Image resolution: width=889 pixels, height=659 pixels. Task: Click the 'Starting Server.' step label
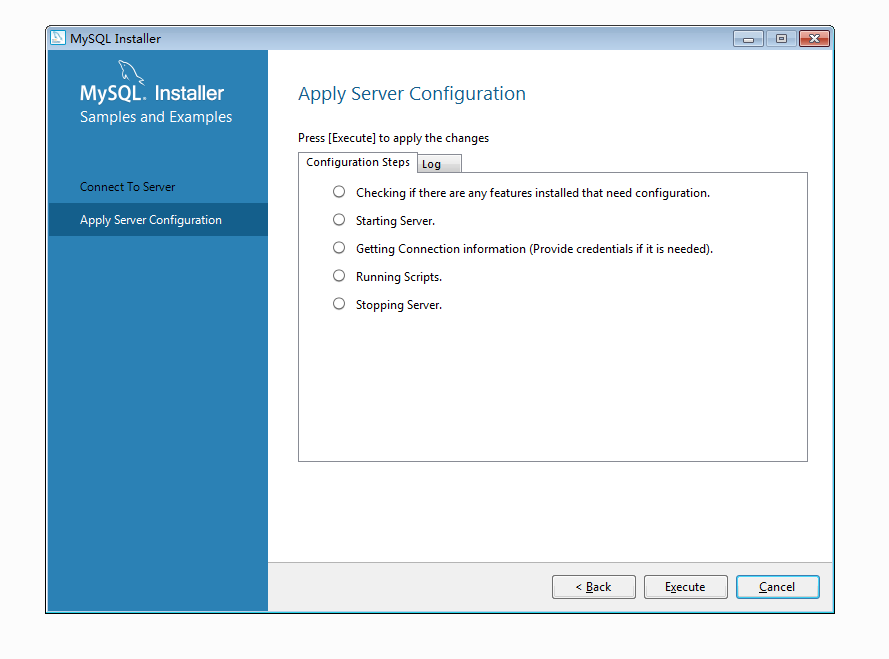[395, 221]
